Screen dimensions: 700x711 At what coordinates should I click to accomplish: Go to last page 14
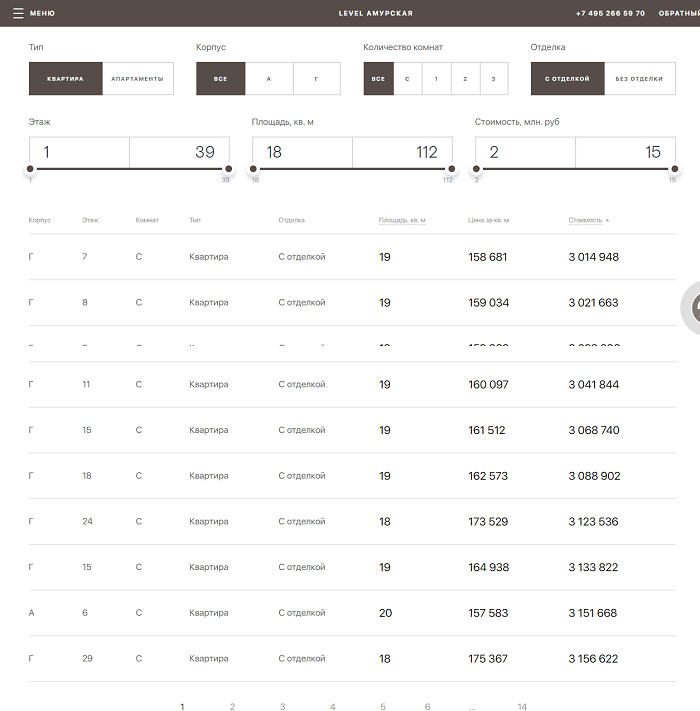(522, 706)
